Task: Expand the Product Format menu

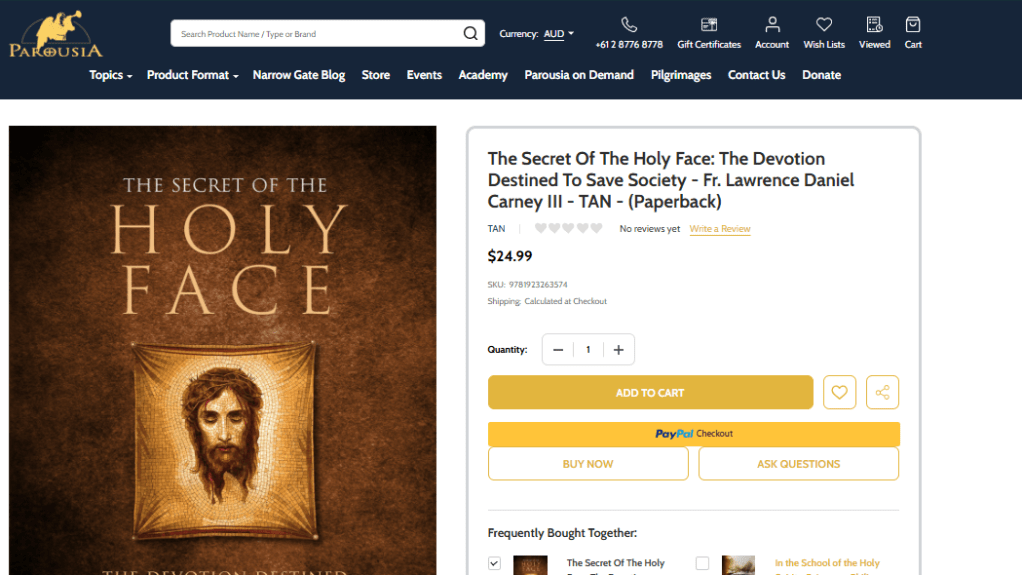Action: 192,75
